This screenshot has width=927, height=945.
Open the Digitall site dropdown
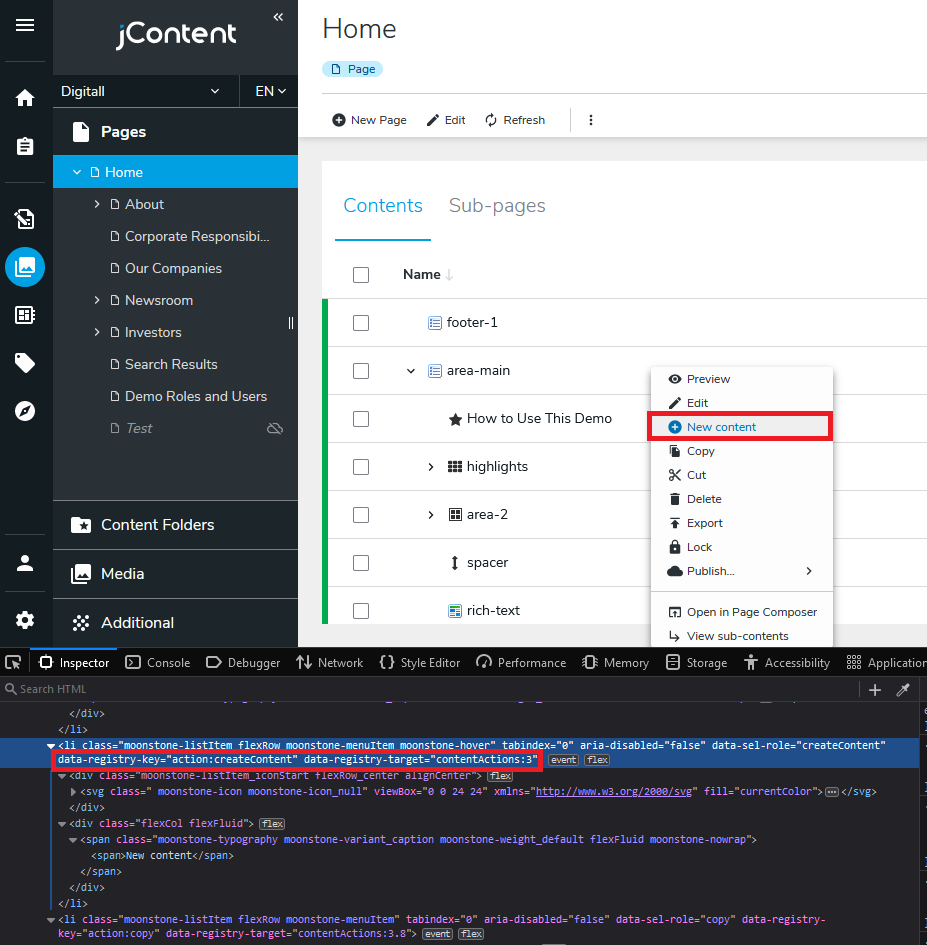(x=140, y=91)
